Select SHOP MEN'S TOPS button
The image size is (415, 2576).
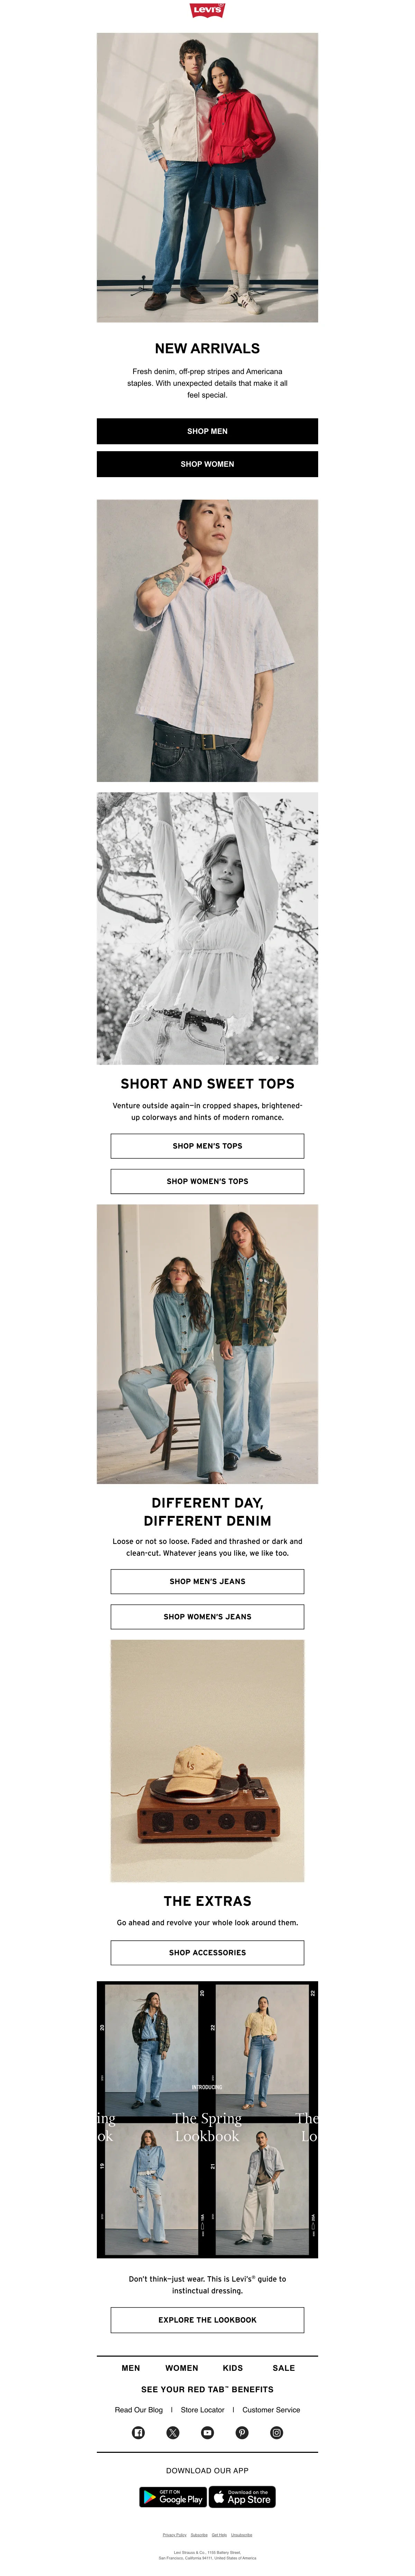pos(207,1146)
